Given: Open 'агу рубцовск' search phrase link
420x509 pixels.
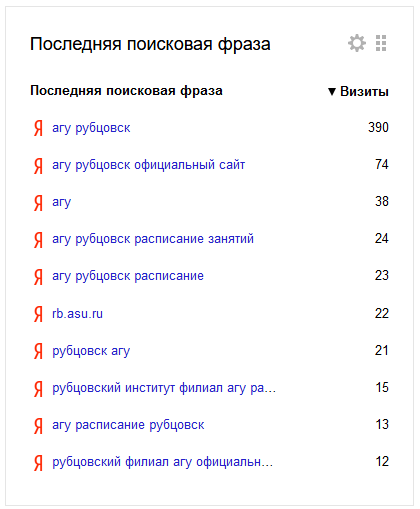Looking at the screenshot, I should pyautogui.click(x=91, y=128).
